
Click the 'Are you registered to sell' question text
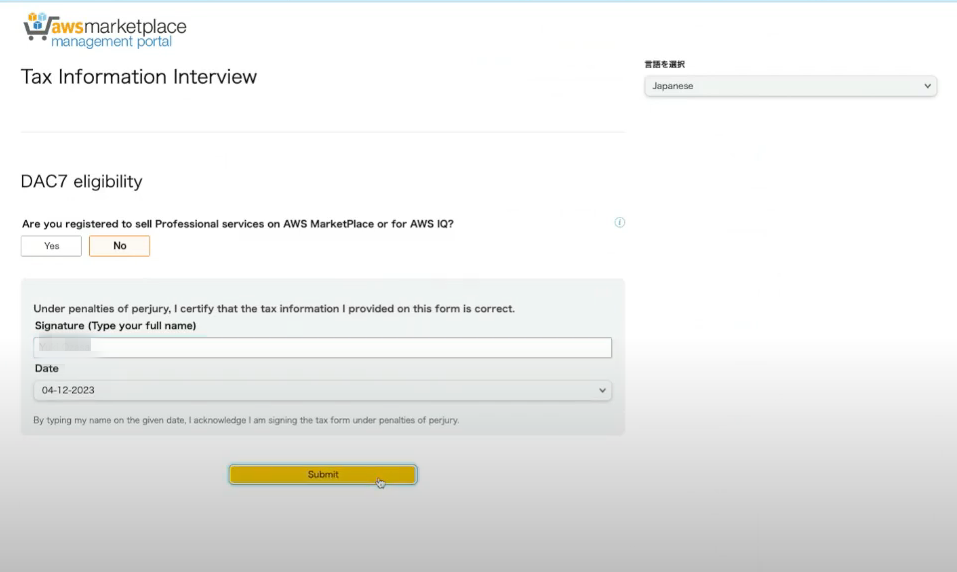click(x=238, y=224)
